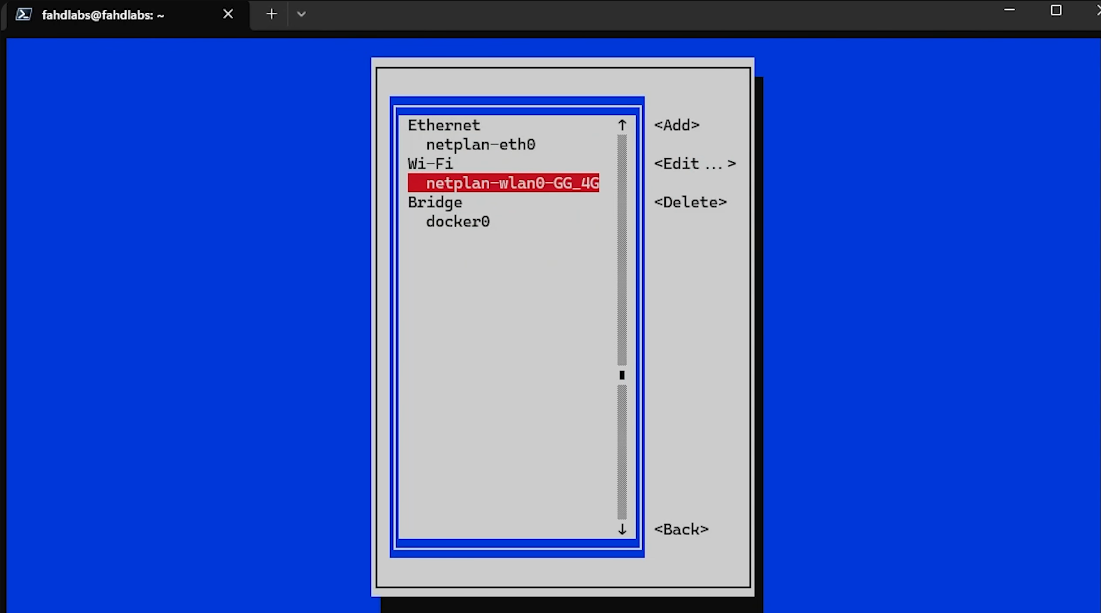The image size is (1101, 613).
Task: Click Delete to remove the highlighted connection
Action: pos(692,202)
